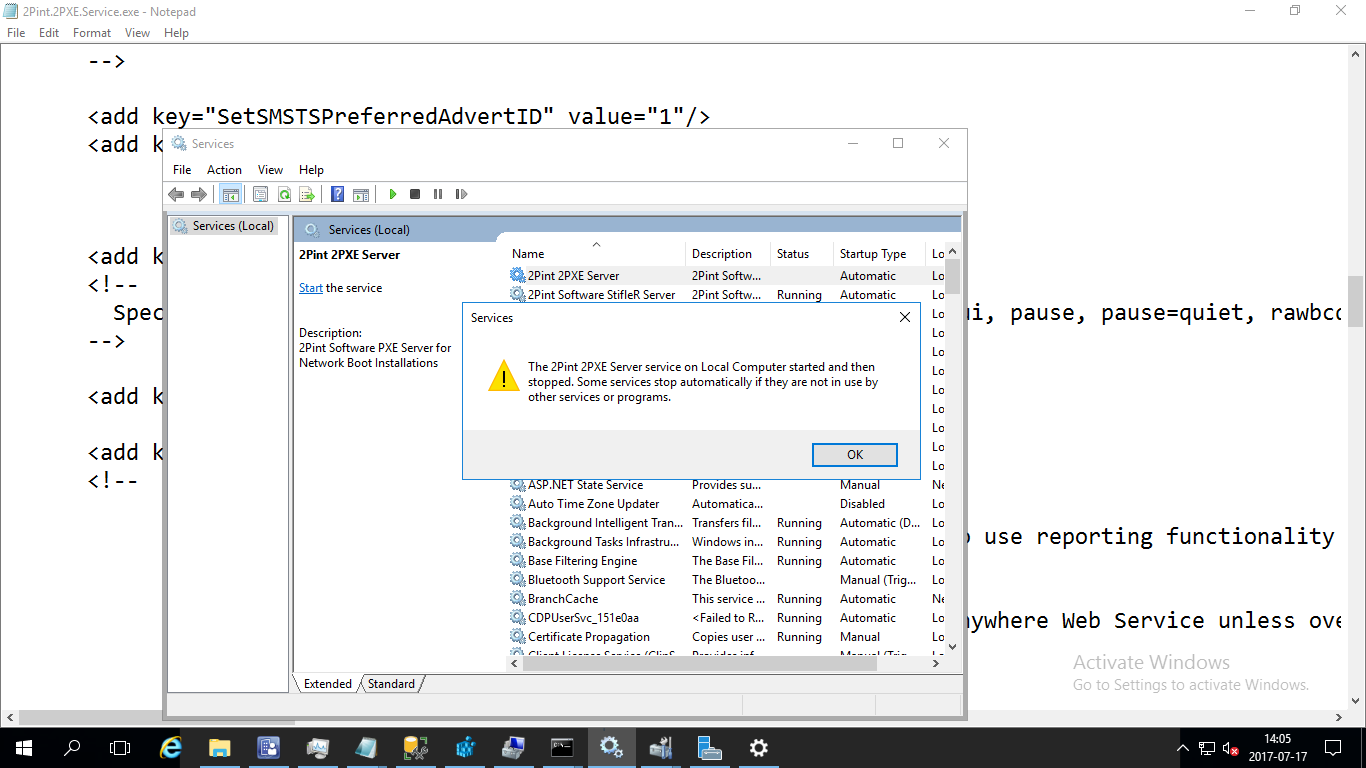Click Notepad's vertical scrollbar thumb
The height and width of the screenshot is (768, 1366).
(x=1355, y=302)
